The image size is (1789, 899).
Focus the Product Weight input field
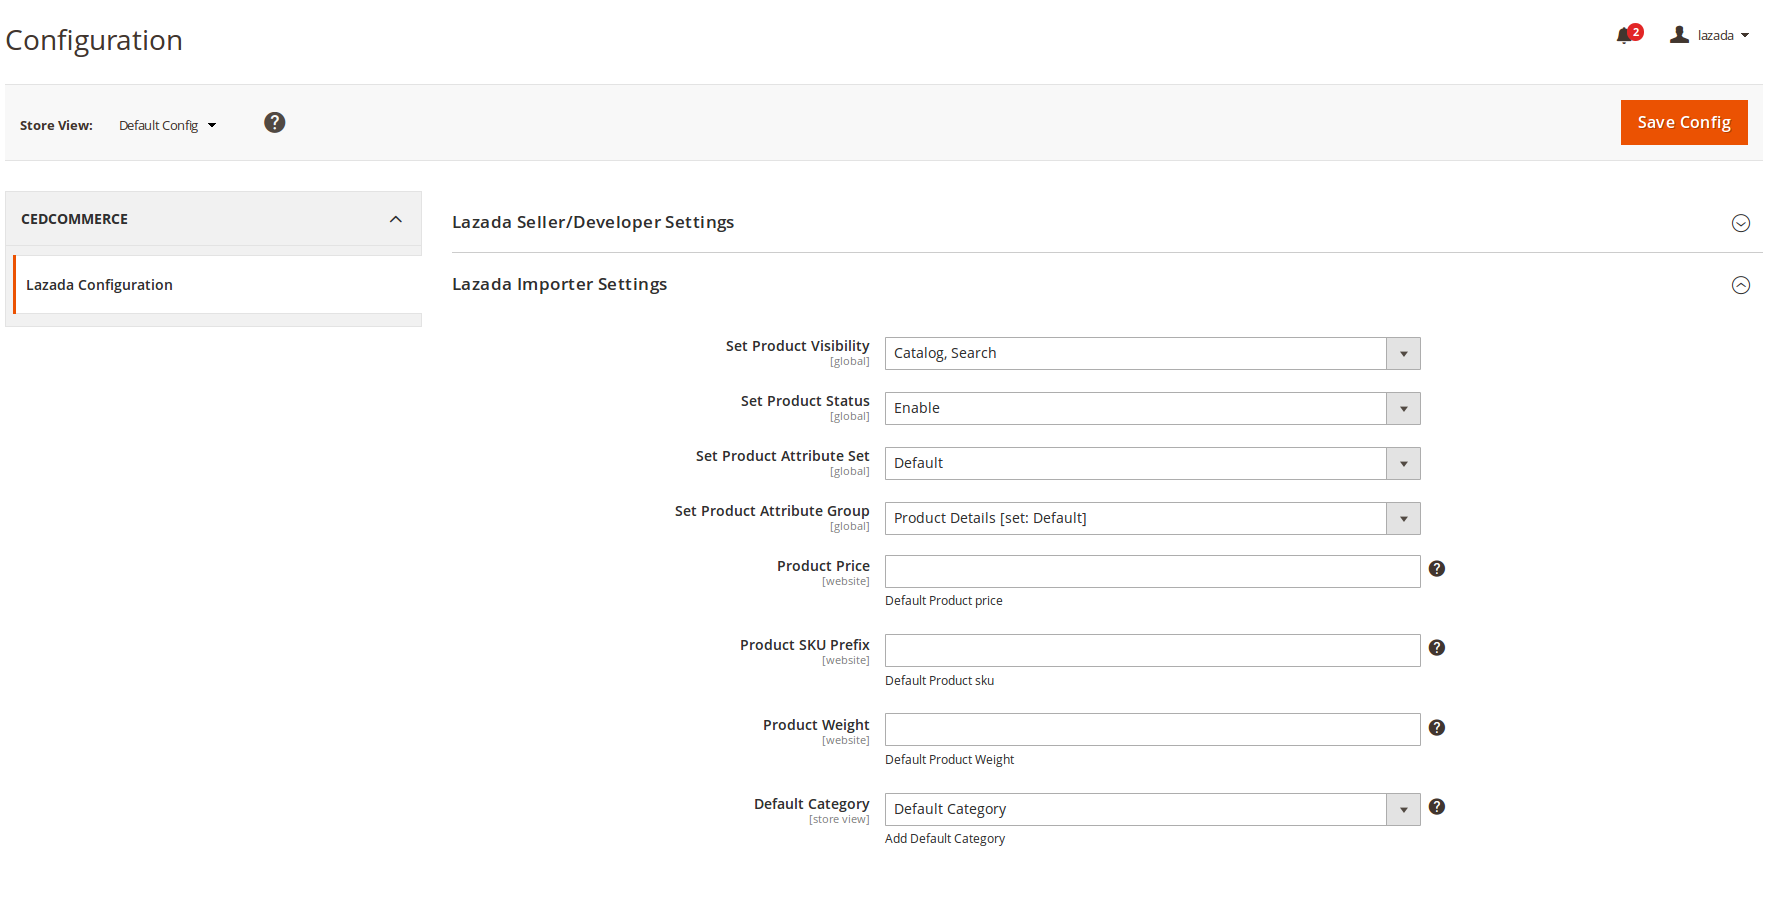coord(1152,729)
